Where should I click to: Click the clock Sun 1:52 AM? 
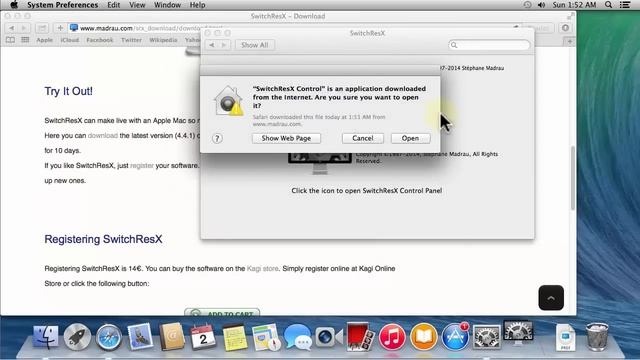pyautogui.click(x=574, y=5)
